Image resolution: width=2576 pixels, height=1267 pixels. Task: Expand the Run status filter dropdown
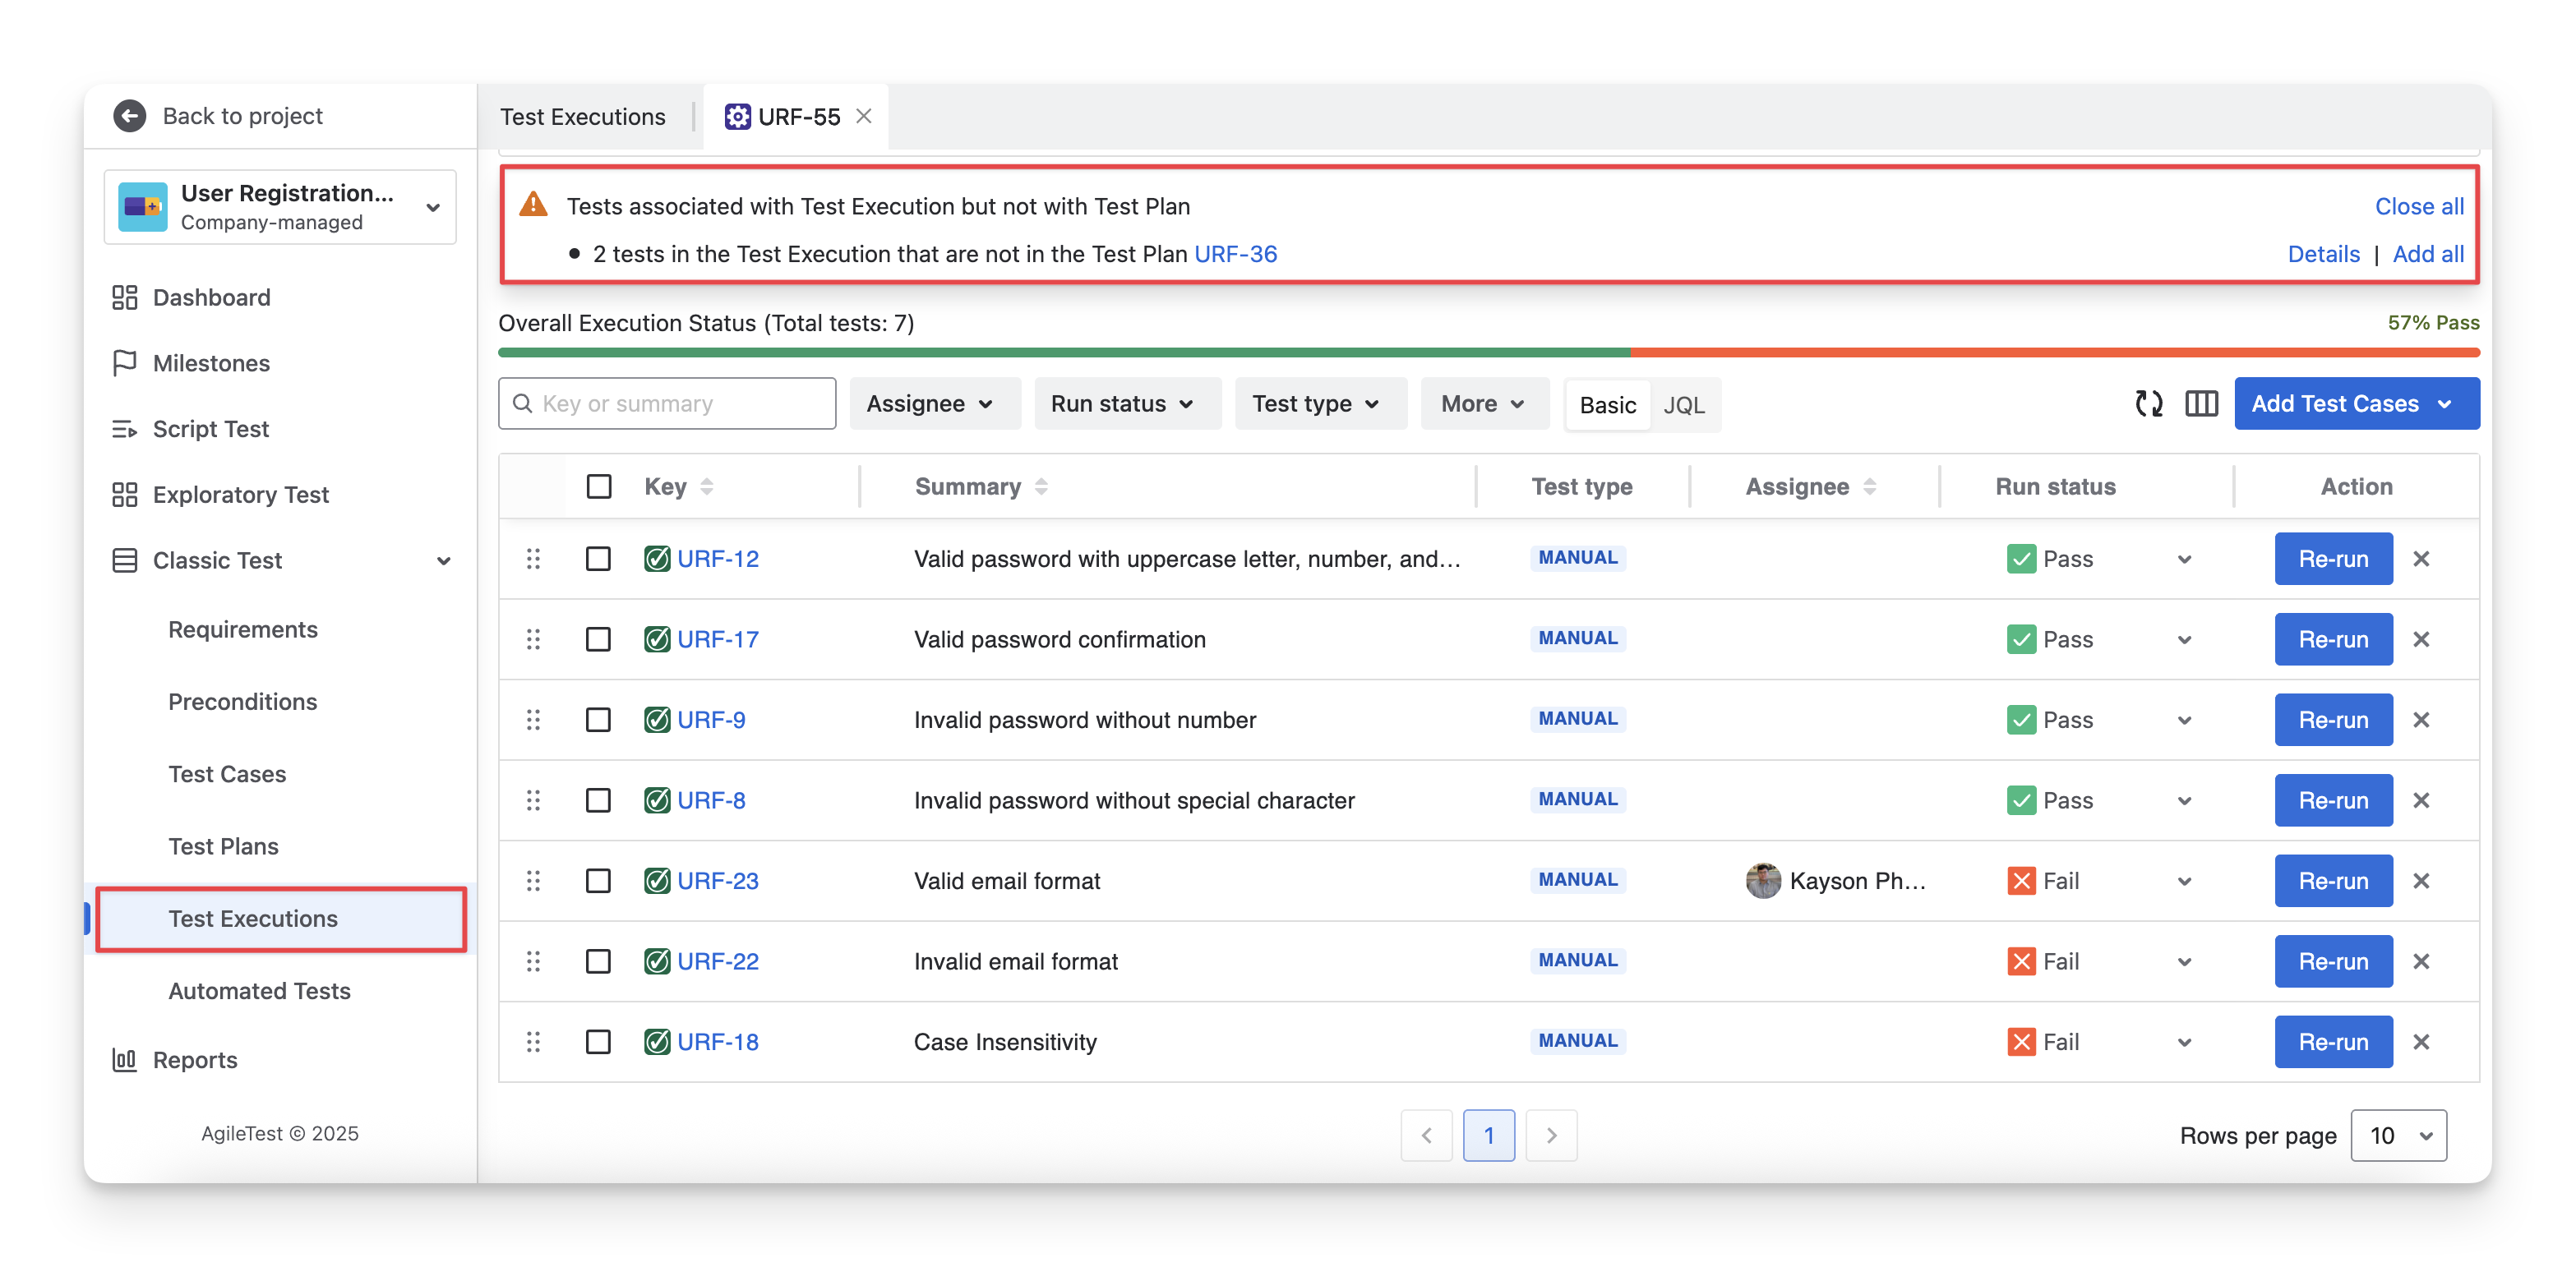pyautogui.click(x=1126, y=404)
